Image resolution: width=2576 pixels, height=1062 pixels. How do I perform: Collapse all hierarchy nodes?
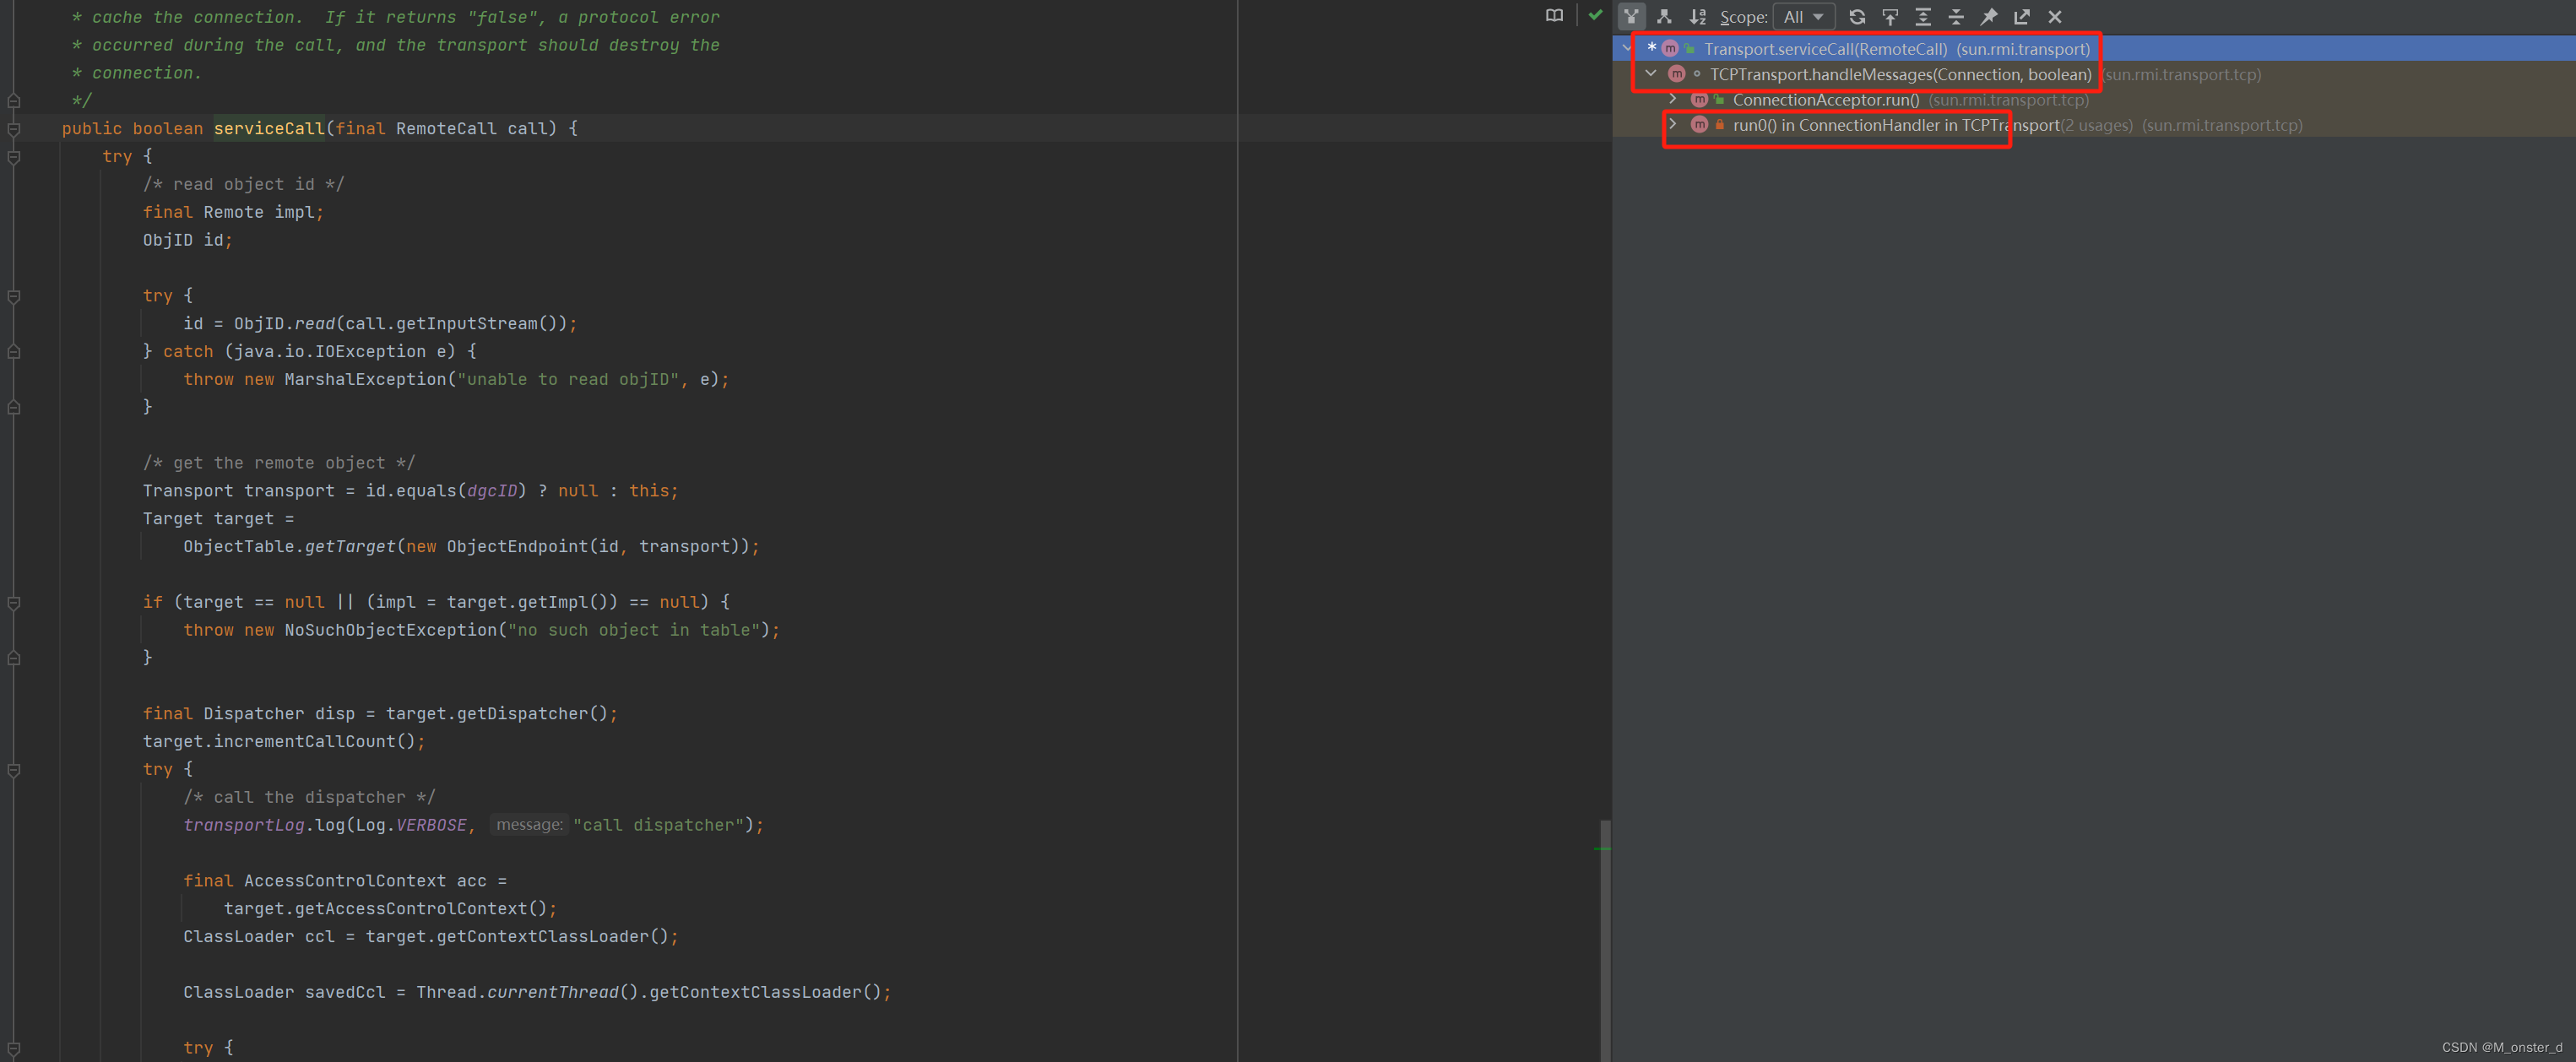pos(1956,17)
